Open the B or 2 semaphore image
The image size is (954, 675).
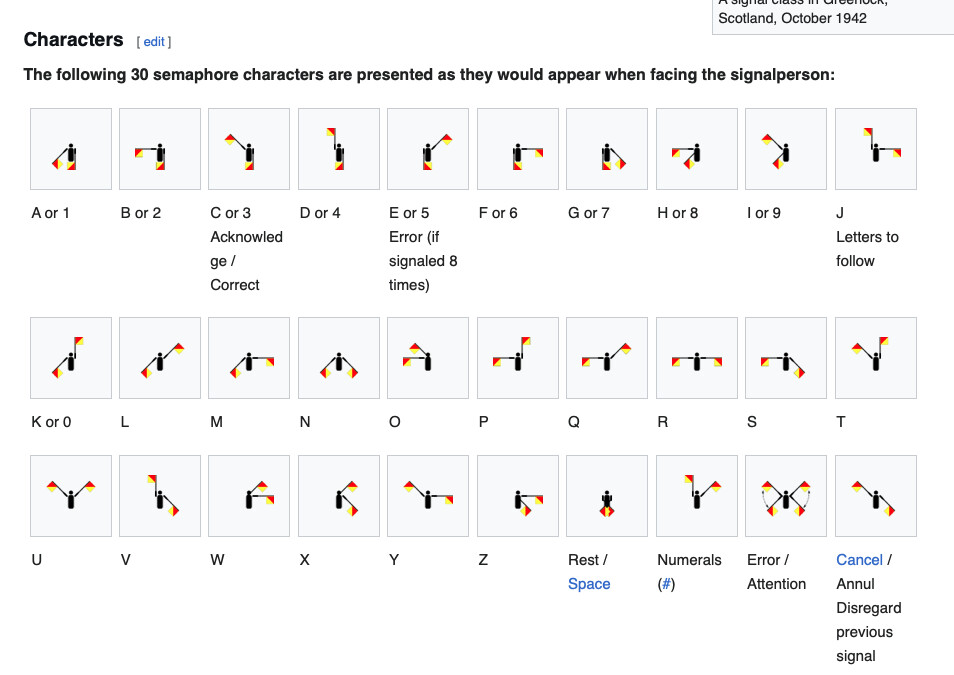159,149
